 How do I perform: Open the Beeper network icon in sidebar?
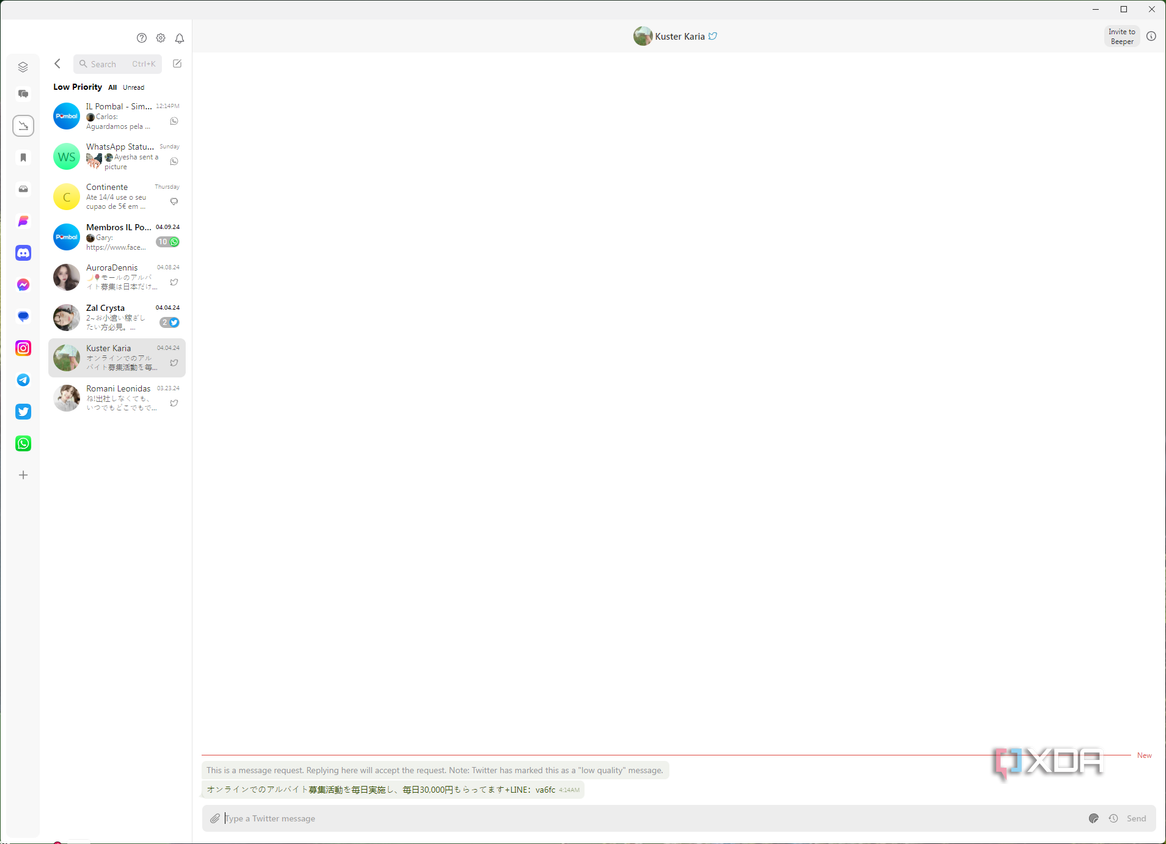(x=23, y=221)
